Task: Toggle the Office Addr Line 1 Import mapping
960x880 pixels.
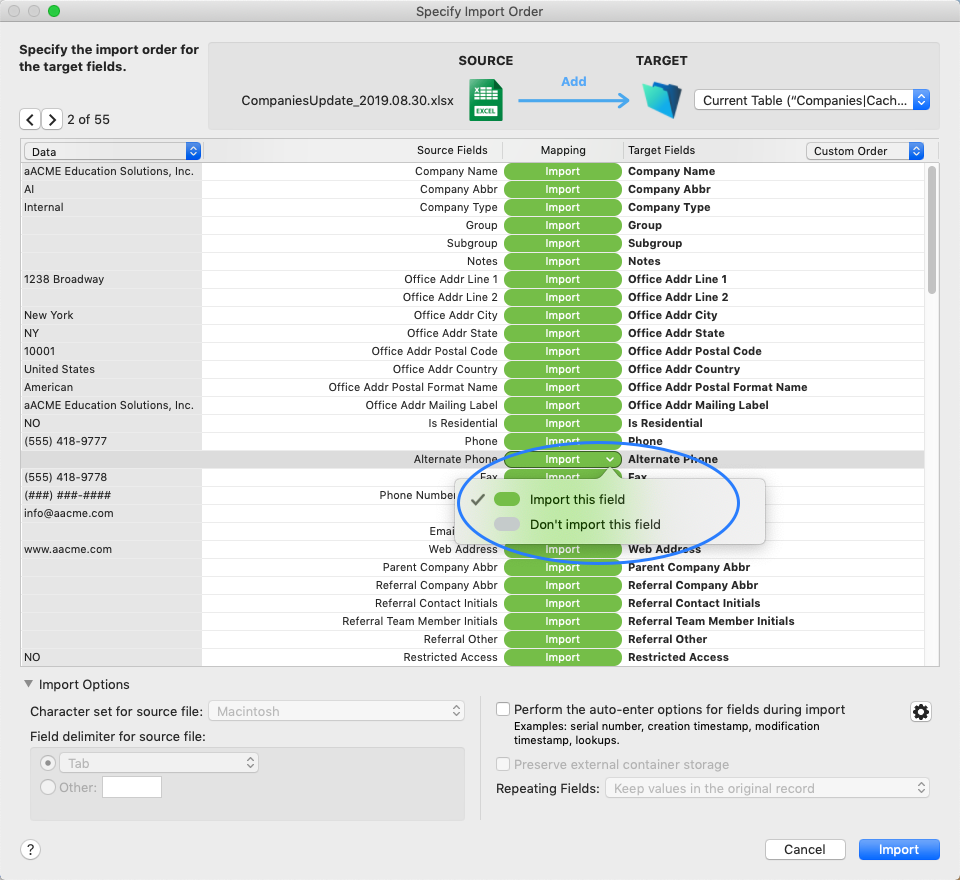Action: [563, 279]
